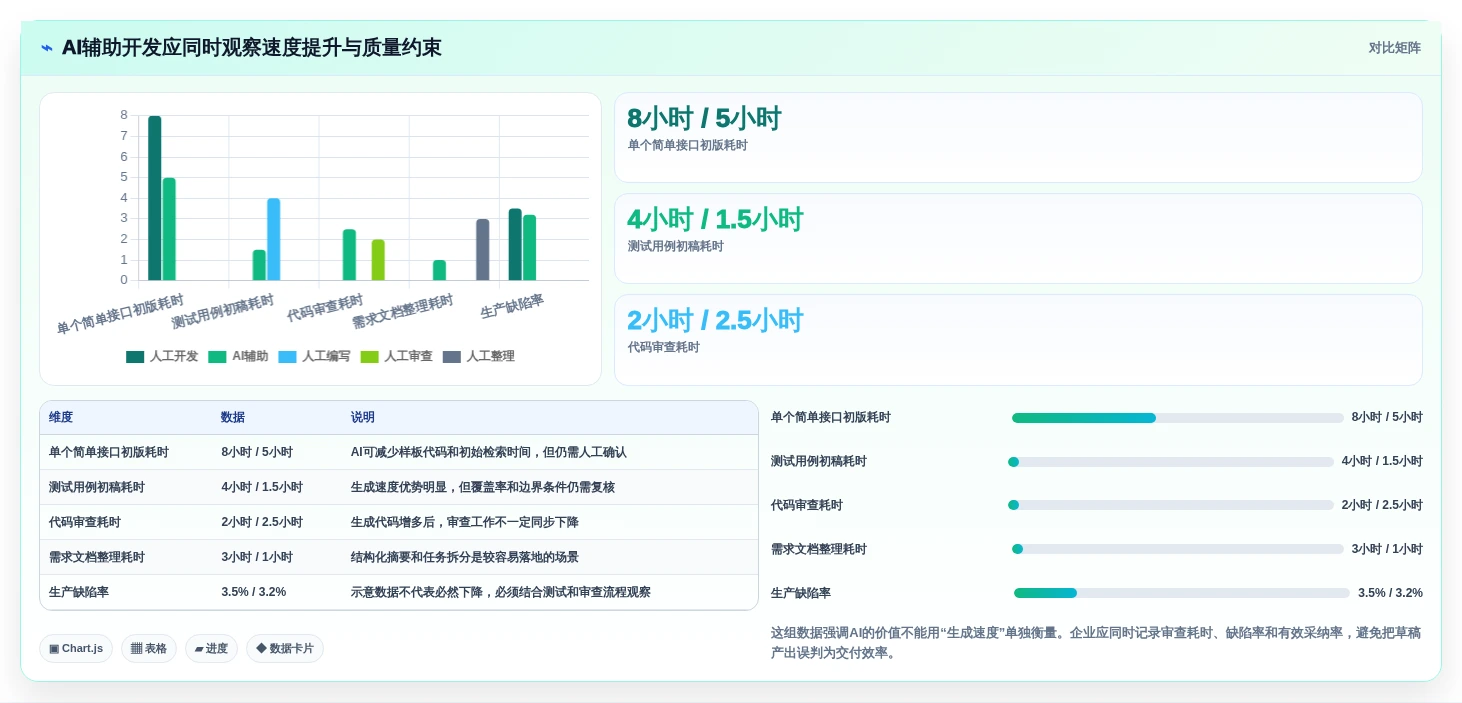Click the chart axis label 代码审查耗时
Viewport: 1462px width, 703px height.
(x=325, y=309)
